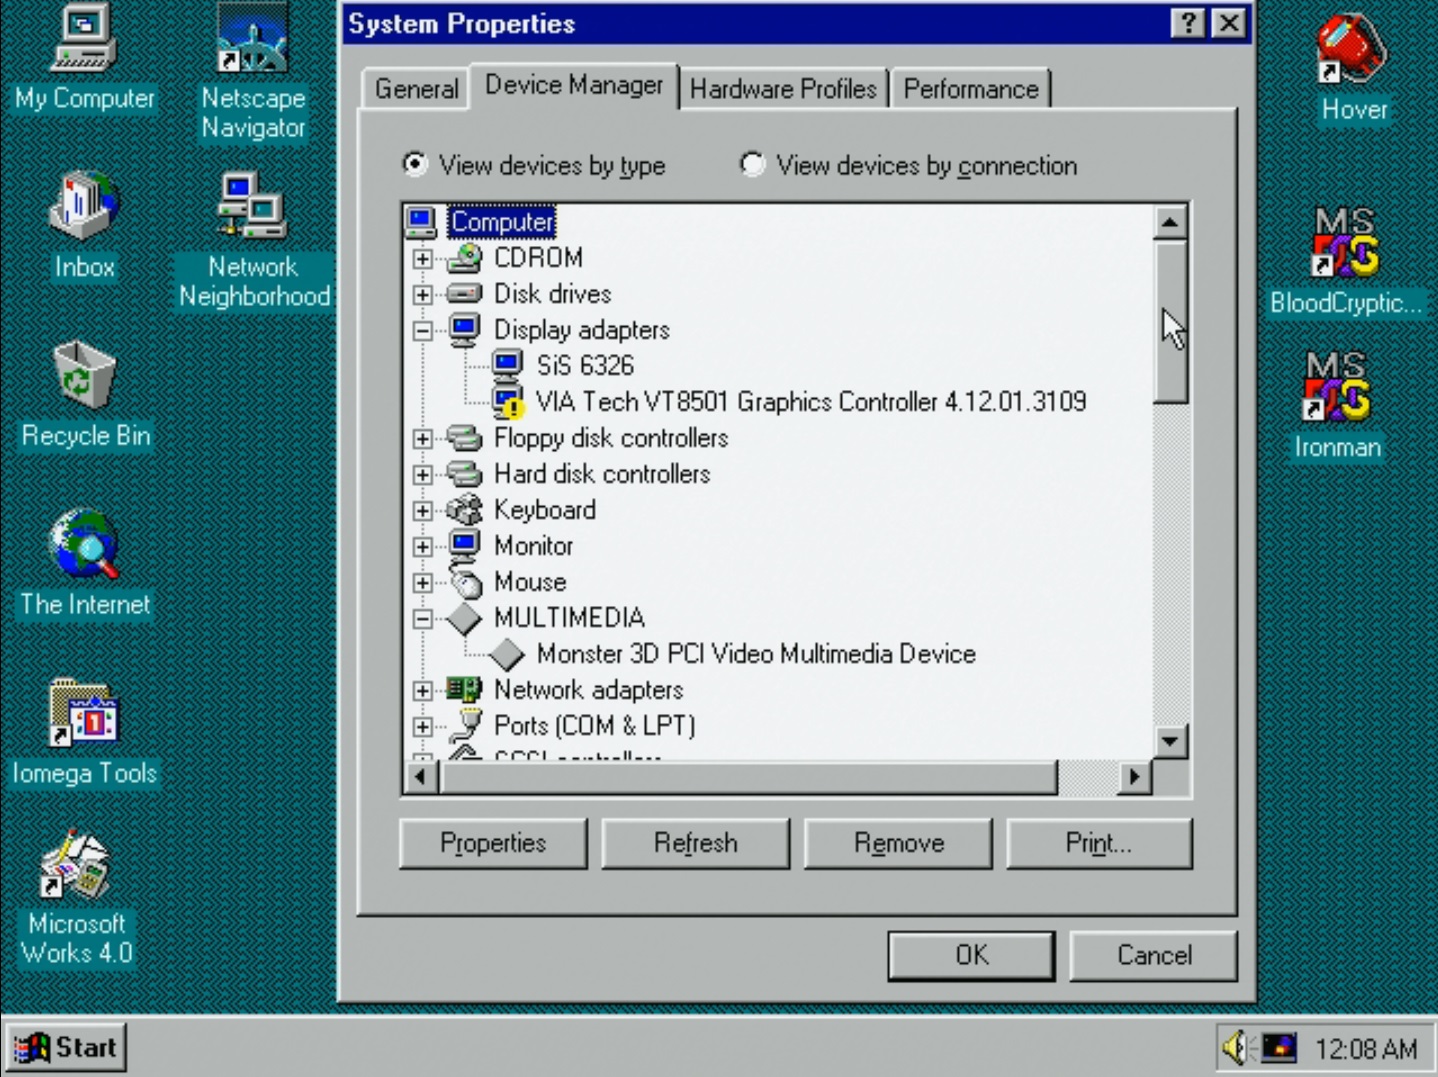Viewport: 1438px width, 1077px height.
Task: Select the Computer root node
Action: click(x=501, y=222)
